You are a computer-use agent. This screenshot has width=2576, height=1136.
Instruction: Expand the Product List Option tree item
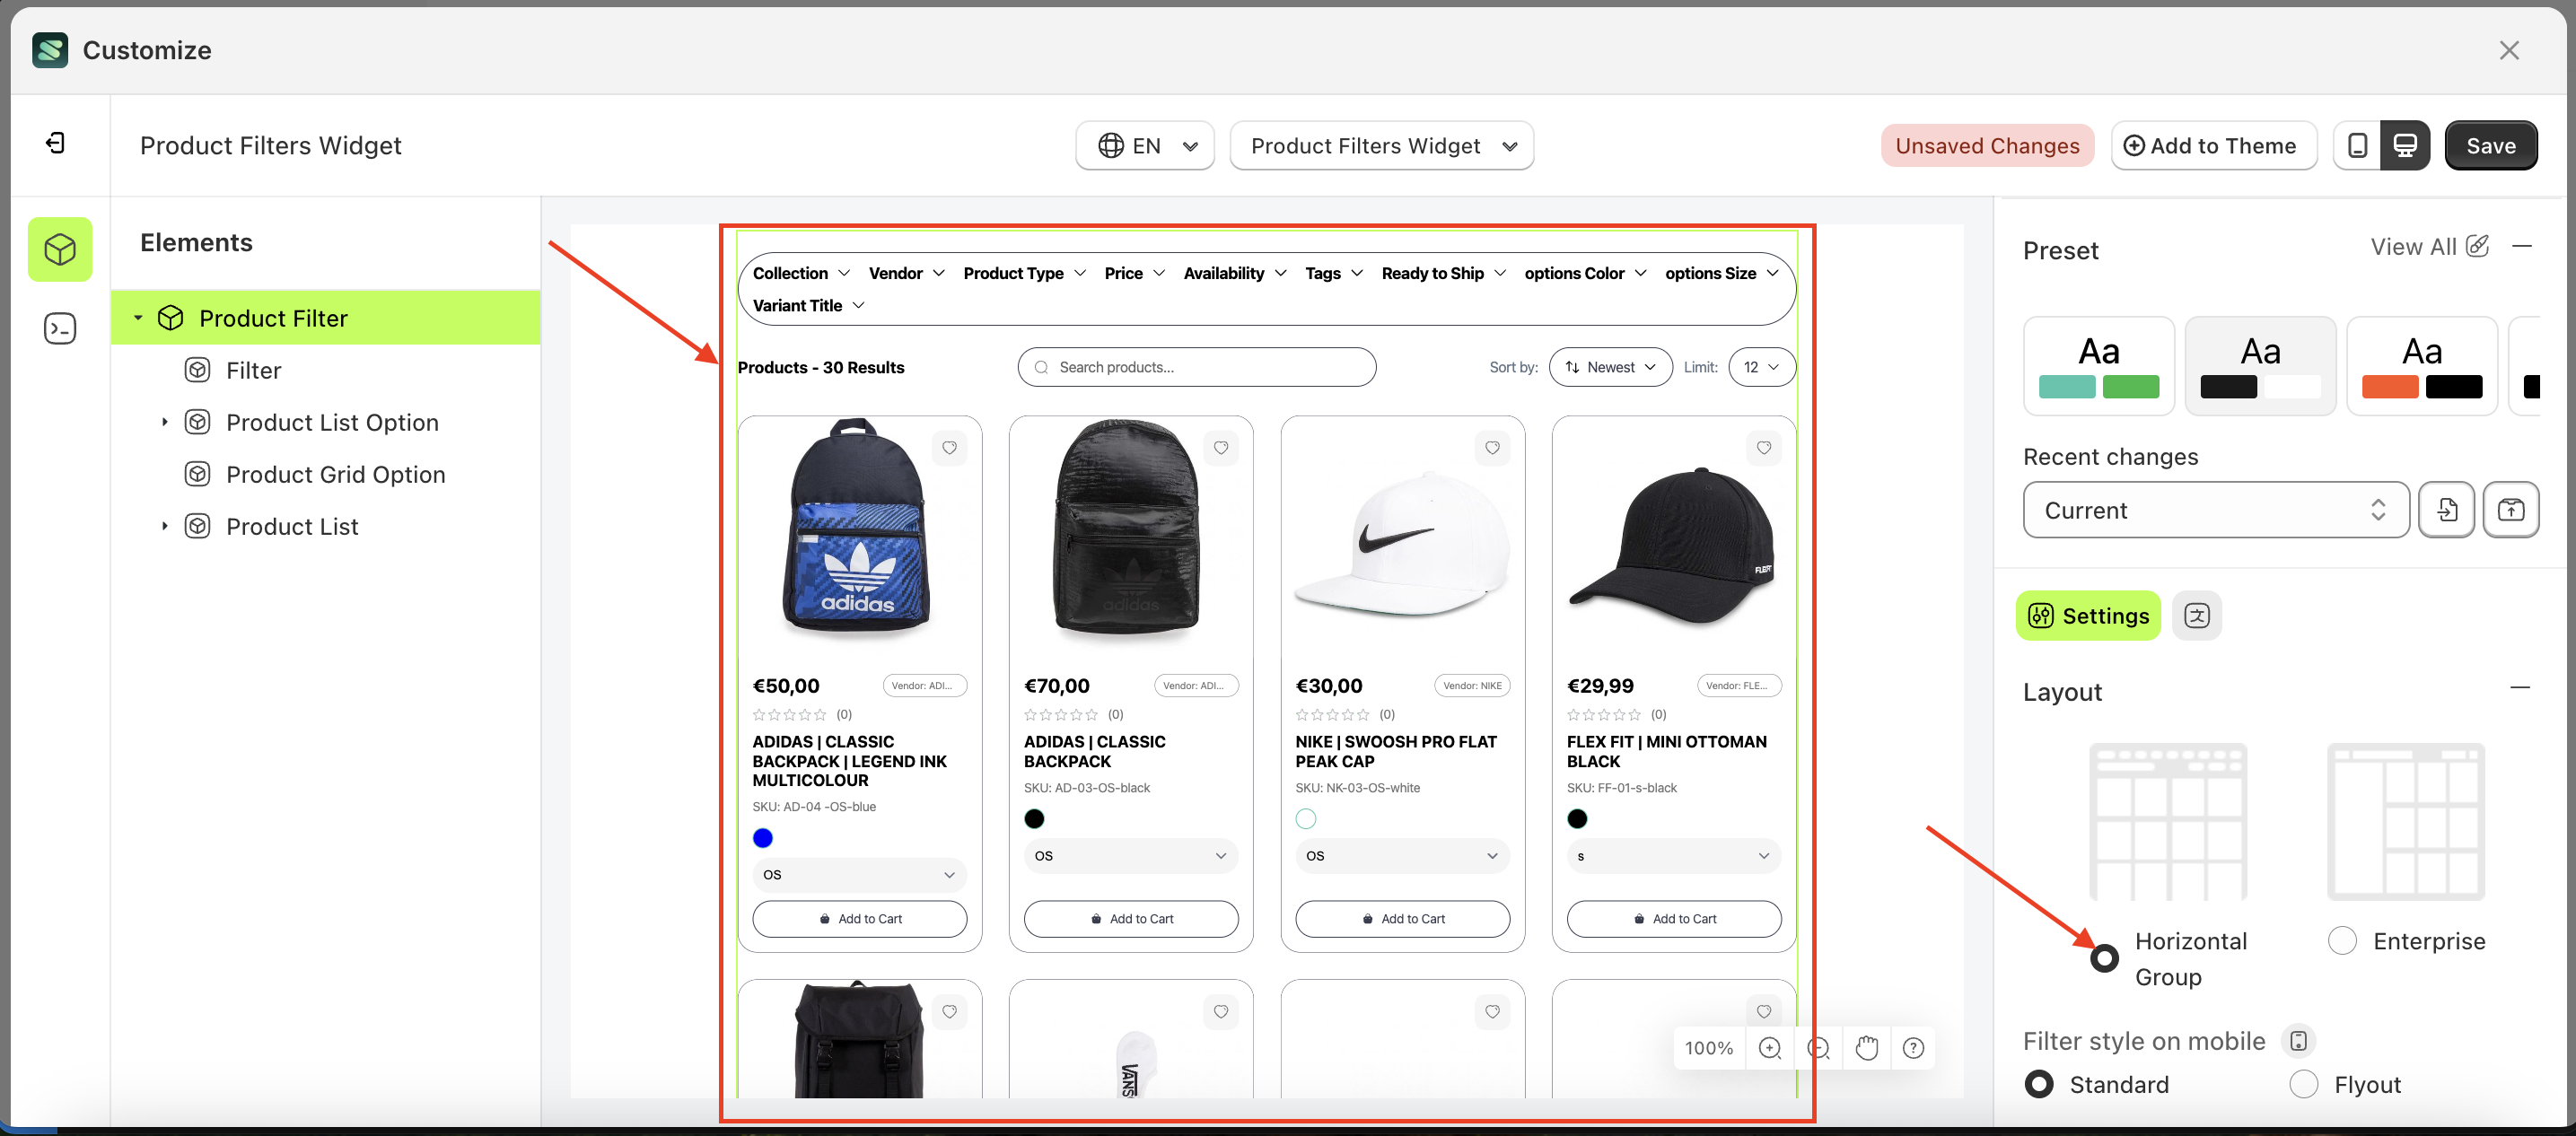click(x=165, y=422)
